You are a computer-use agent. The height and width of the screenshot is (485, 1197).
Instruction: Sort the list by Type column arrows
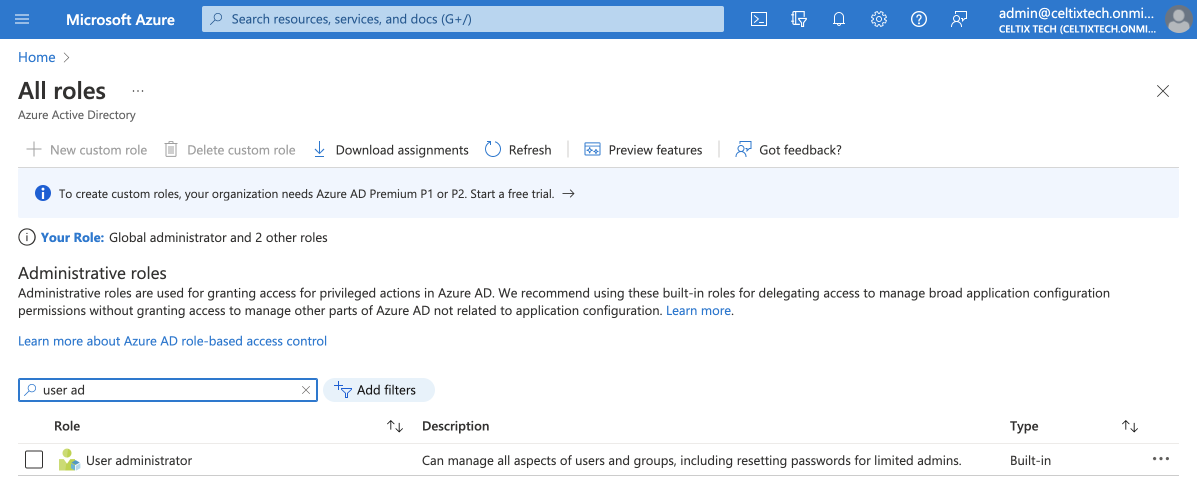[x=1130, y=426]
